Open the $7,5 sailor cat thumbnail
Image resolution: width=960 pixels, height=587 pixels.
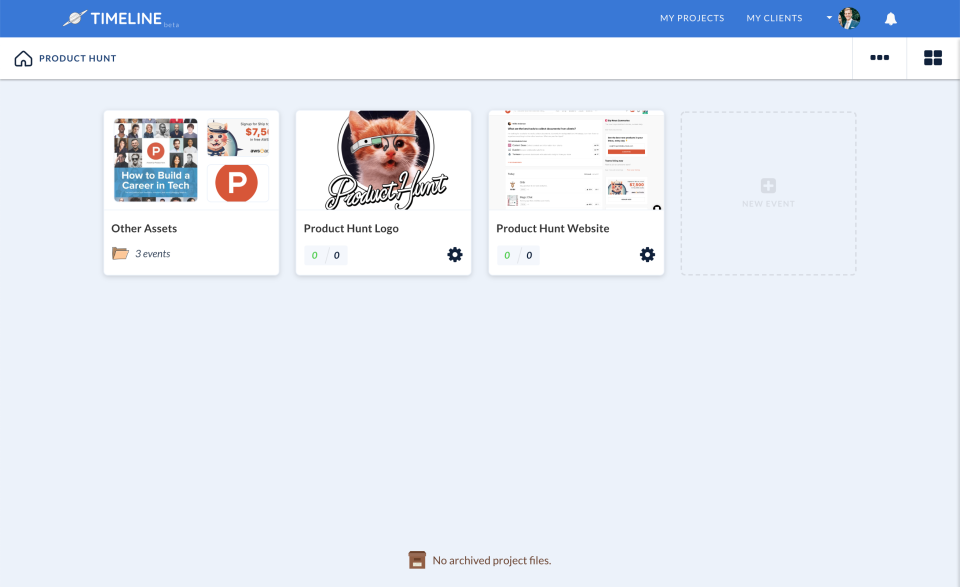(238, 138)
